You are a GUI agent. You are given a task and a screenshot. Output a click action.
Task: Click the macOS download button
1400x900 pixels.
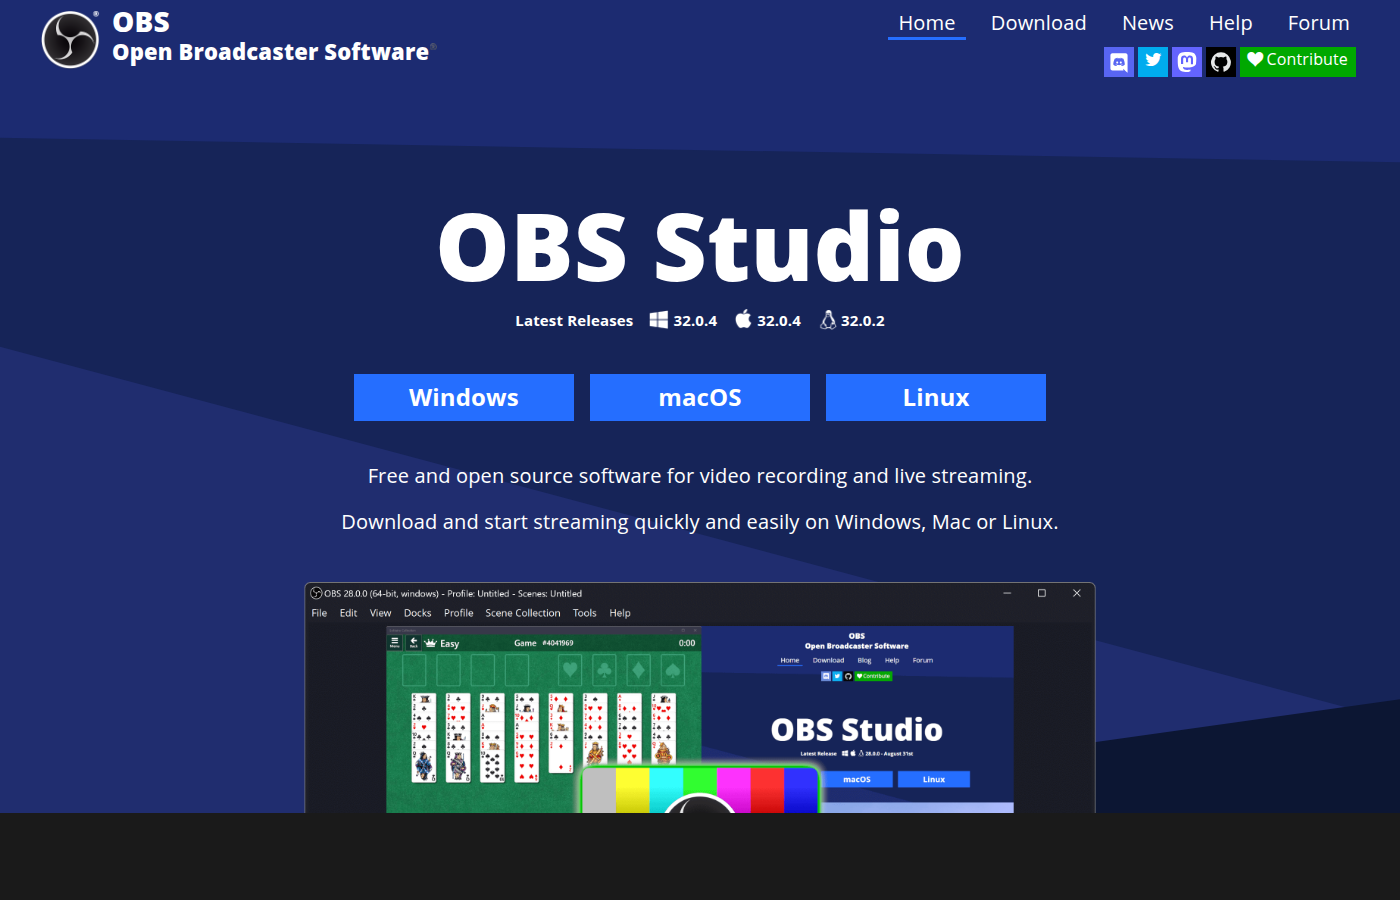click(x=699, y=397)
